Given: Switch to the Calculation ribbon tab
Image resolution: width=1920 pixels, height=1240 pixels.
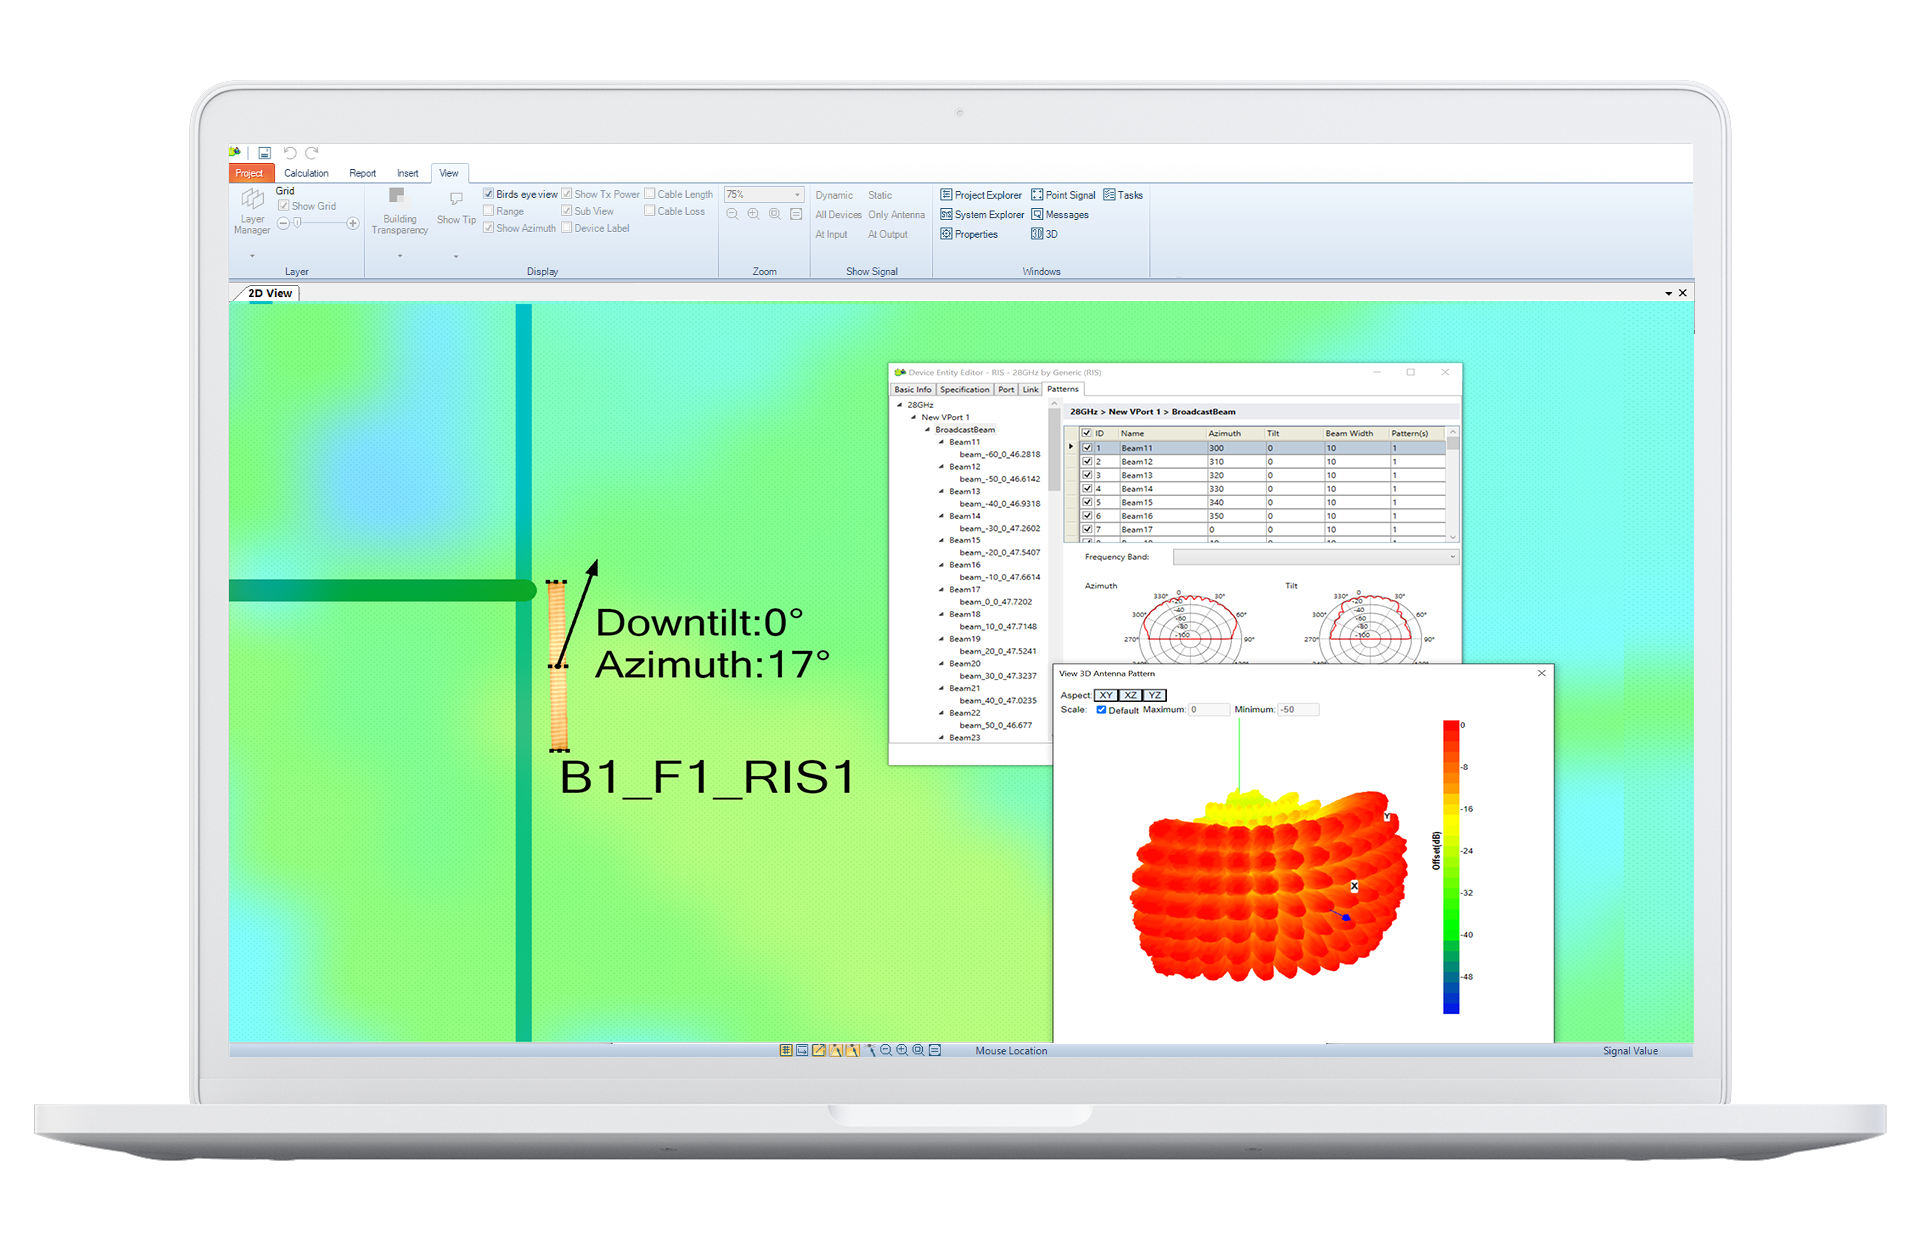Looking at the screenshot, I should [306, 173].
